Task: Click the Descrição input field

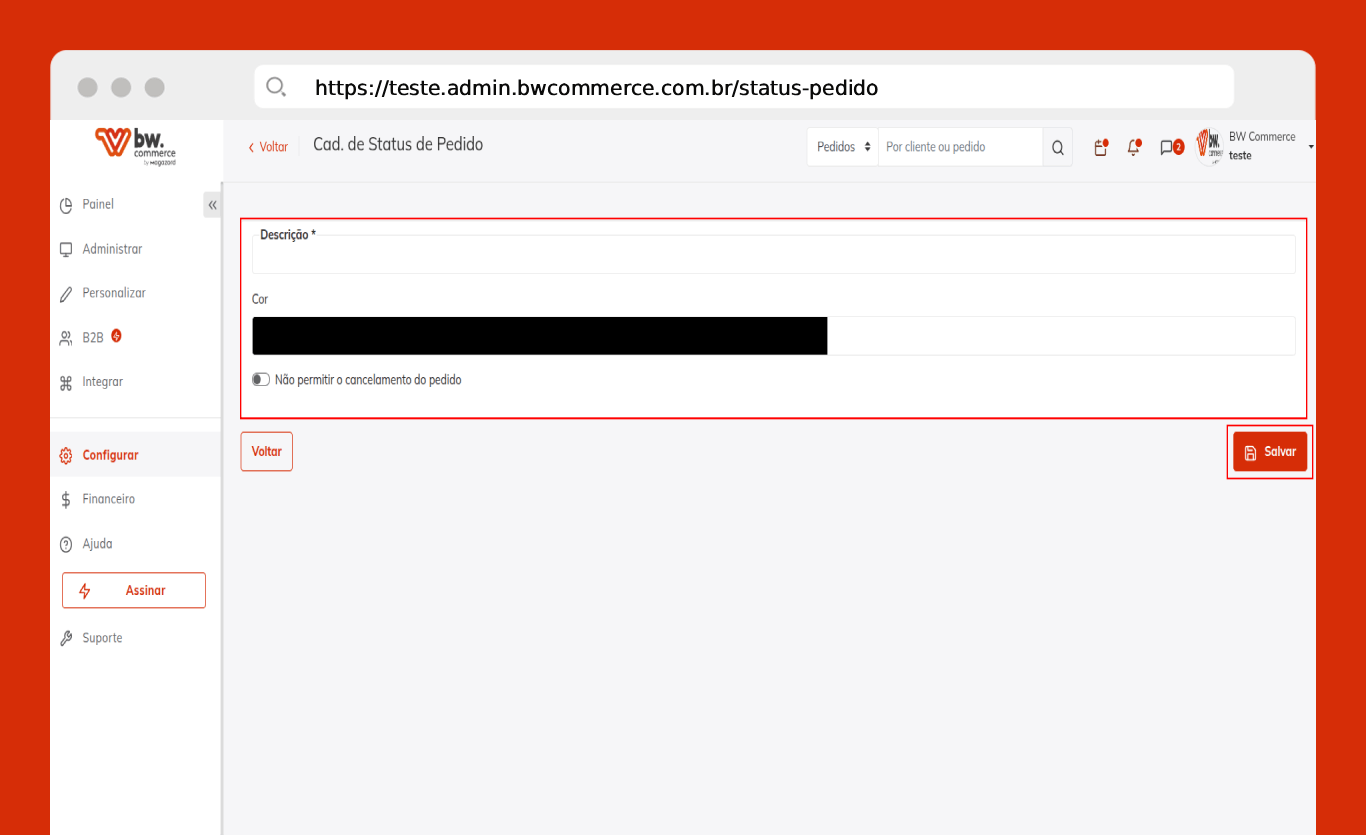Action: point(773,256)
